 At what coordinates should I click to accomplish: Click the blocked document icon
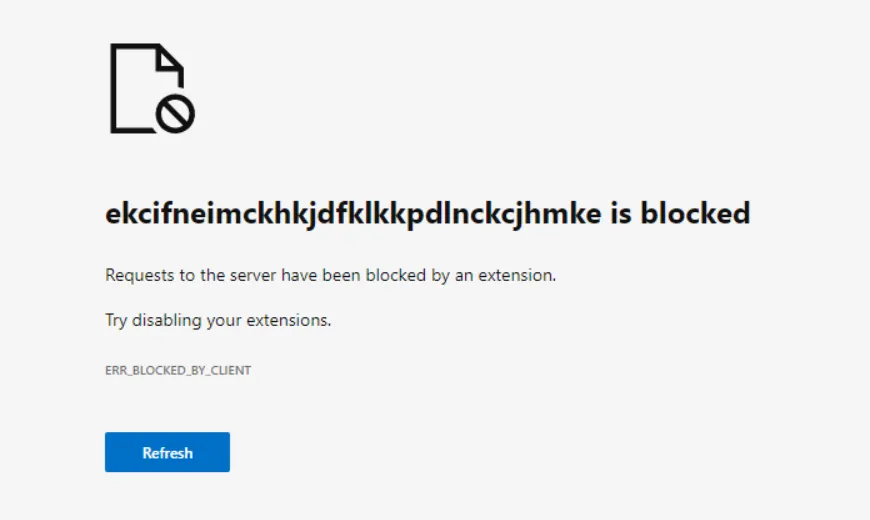147,88
